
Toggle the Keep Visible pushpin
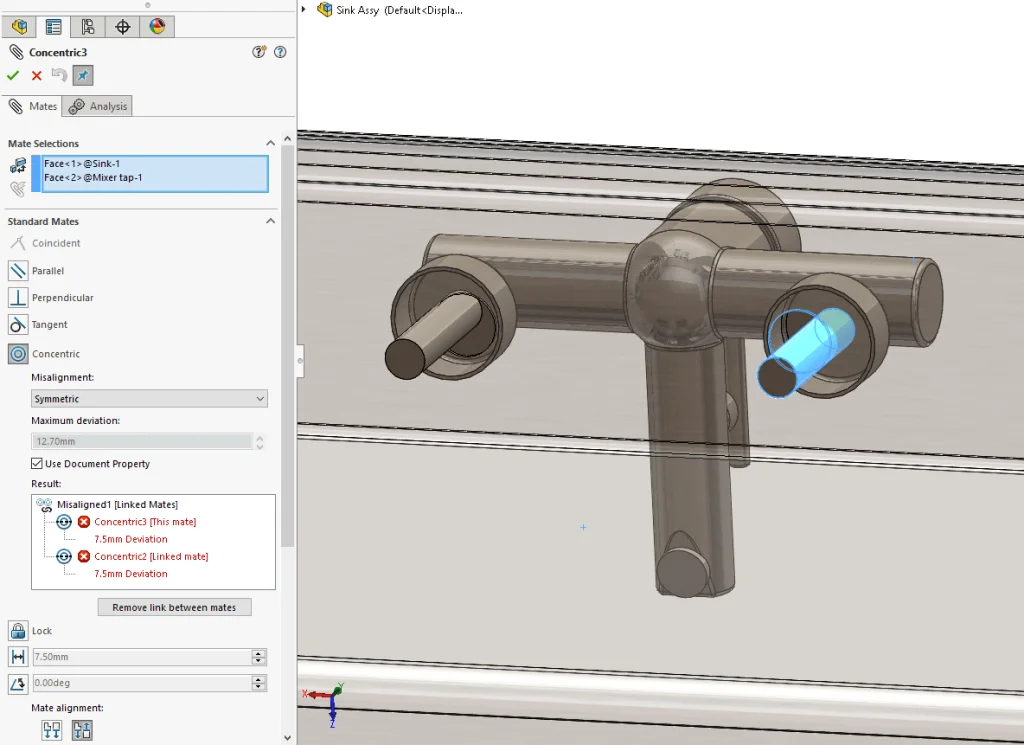point(83,76)
